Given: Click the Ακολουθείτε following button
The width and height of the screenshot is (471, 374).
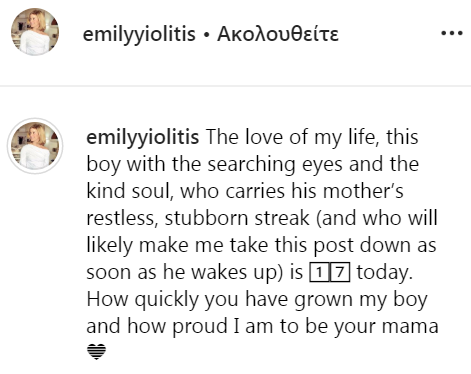Looking at the screenshot, I should coord(278,34).
